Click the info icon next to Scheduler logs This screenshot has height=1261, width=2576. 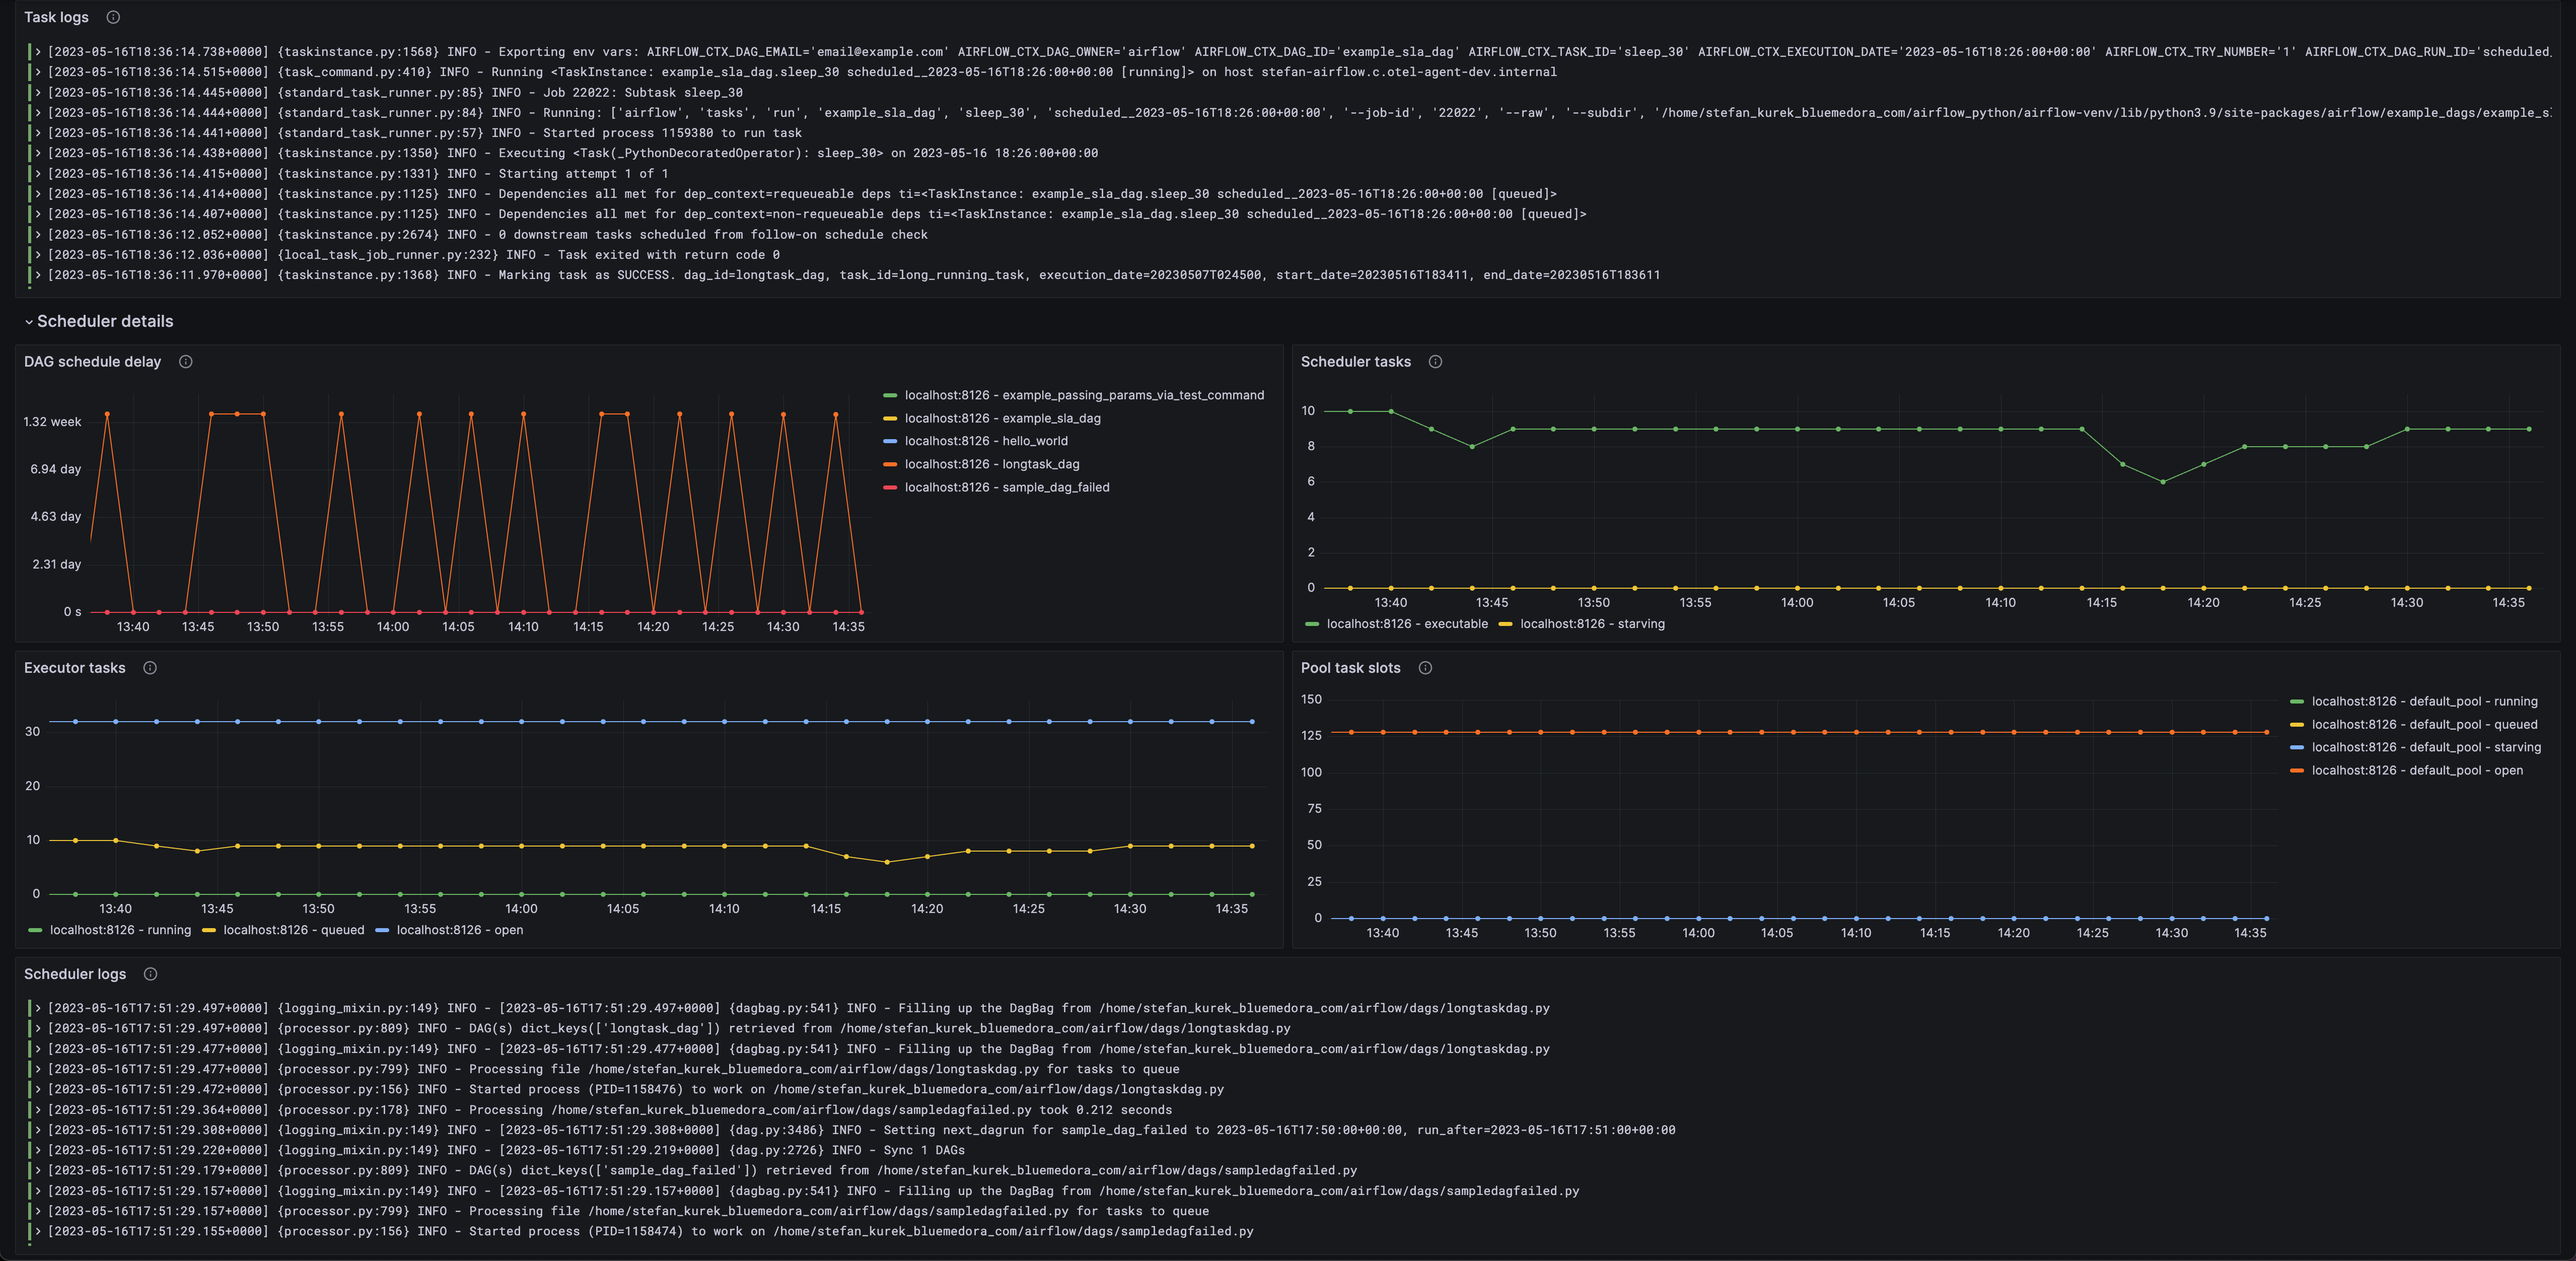[x=150, y=974]
